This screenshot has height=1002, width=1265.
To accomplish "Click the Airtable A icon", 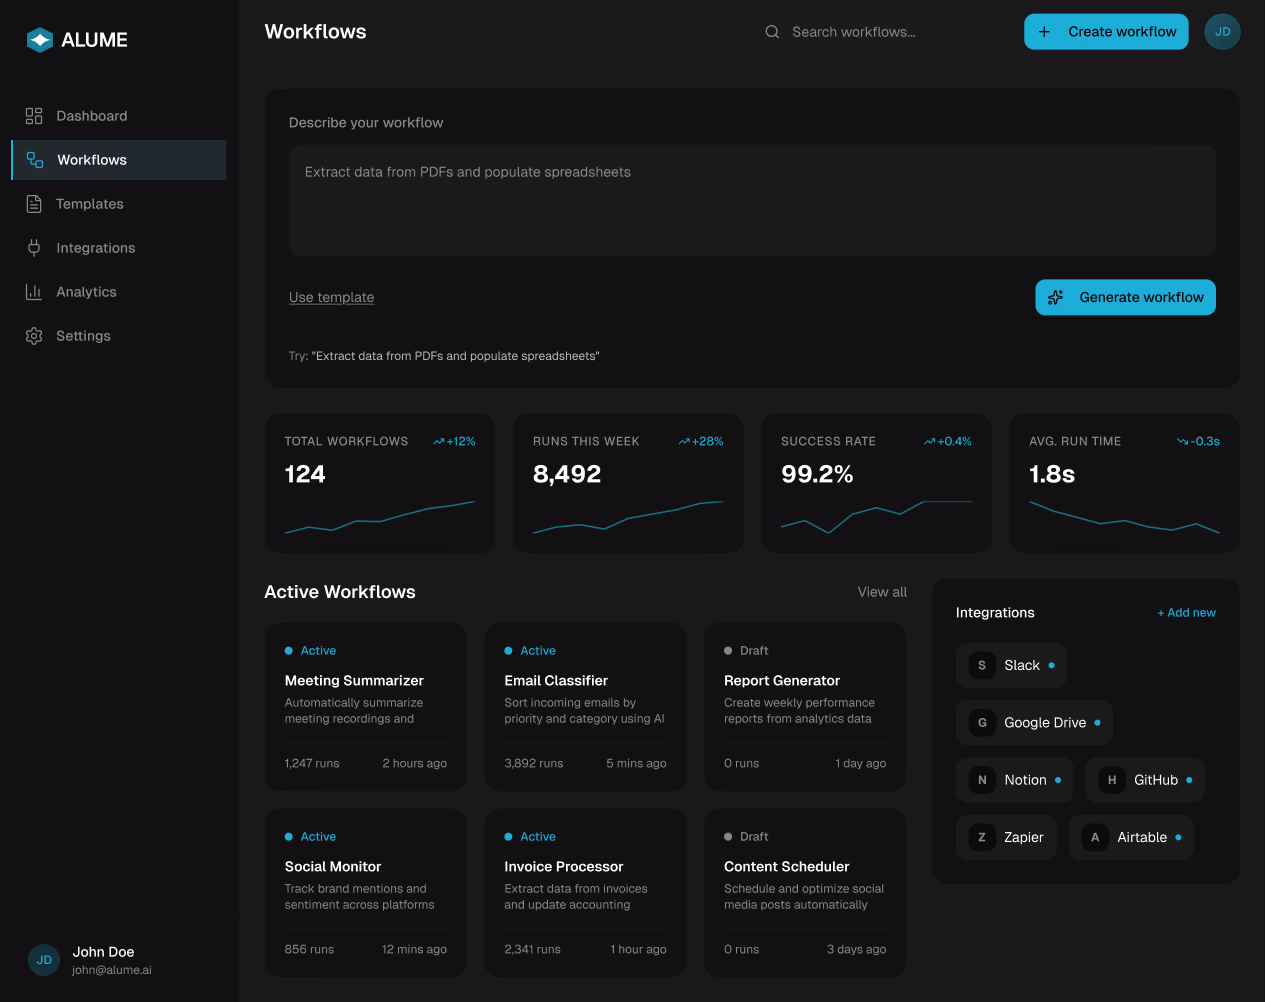I will [1095, 837].
